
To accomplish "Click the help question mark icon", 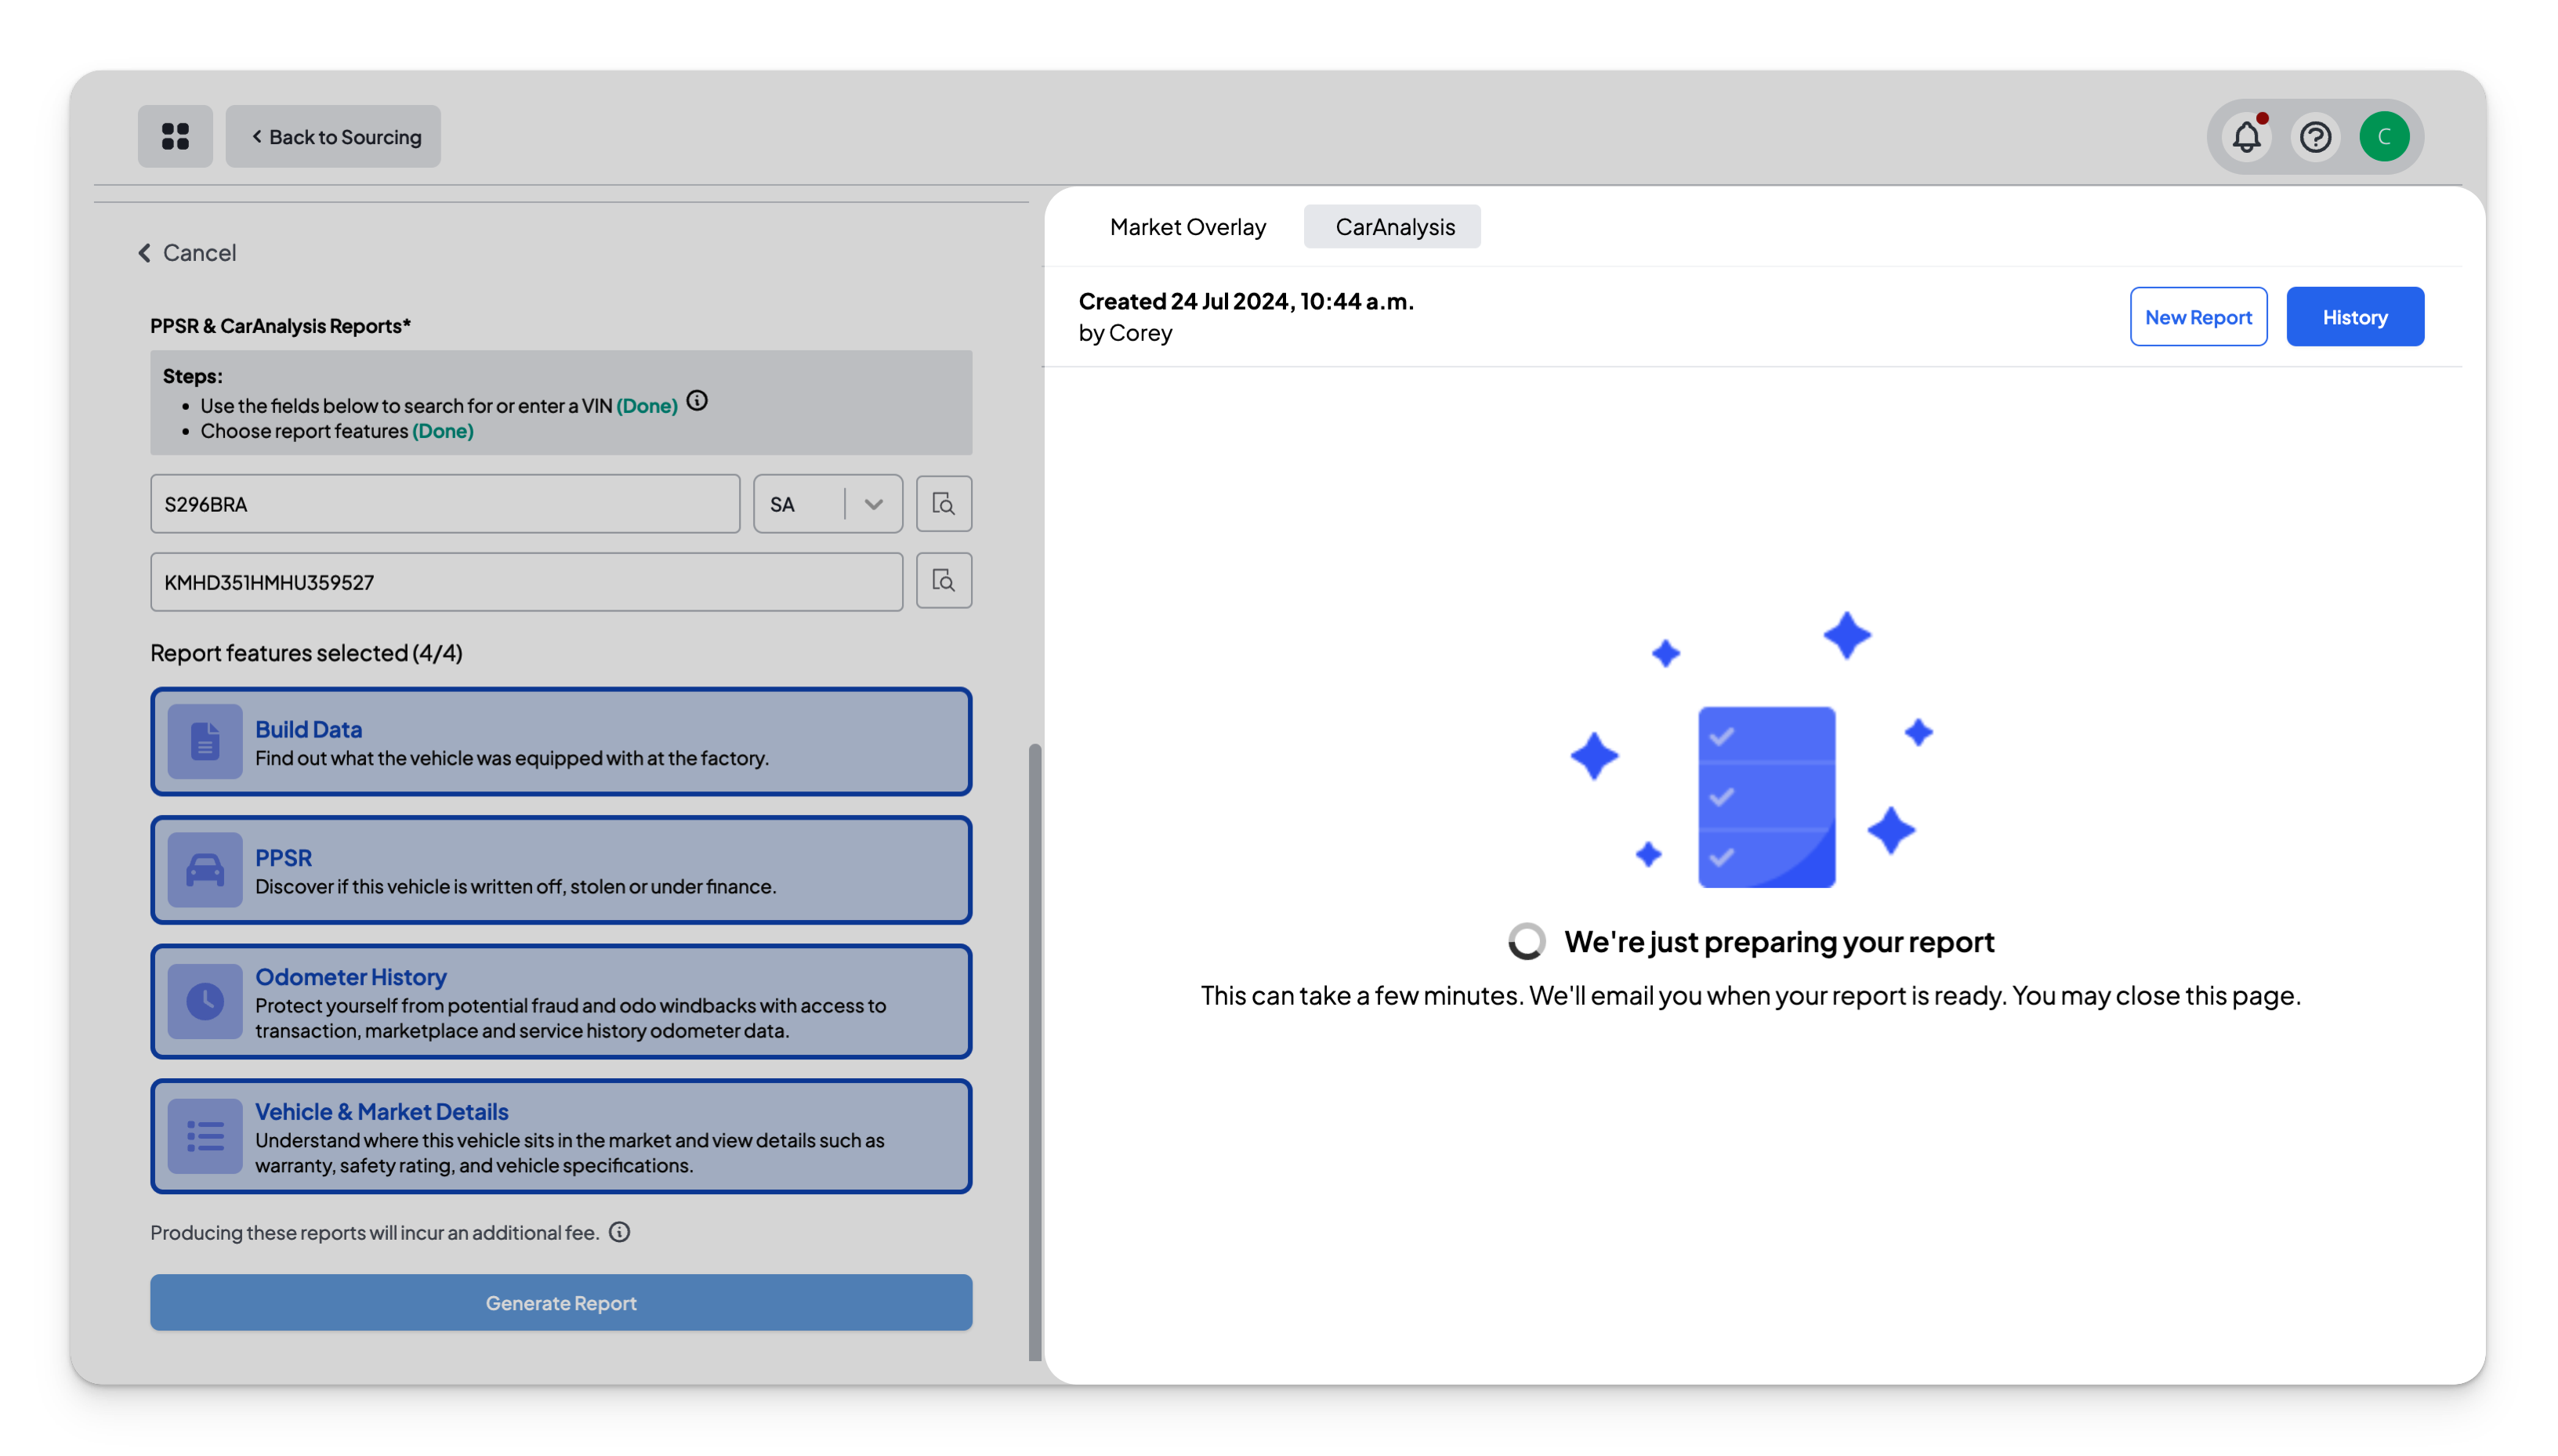I will click(x=2315, y=136).
